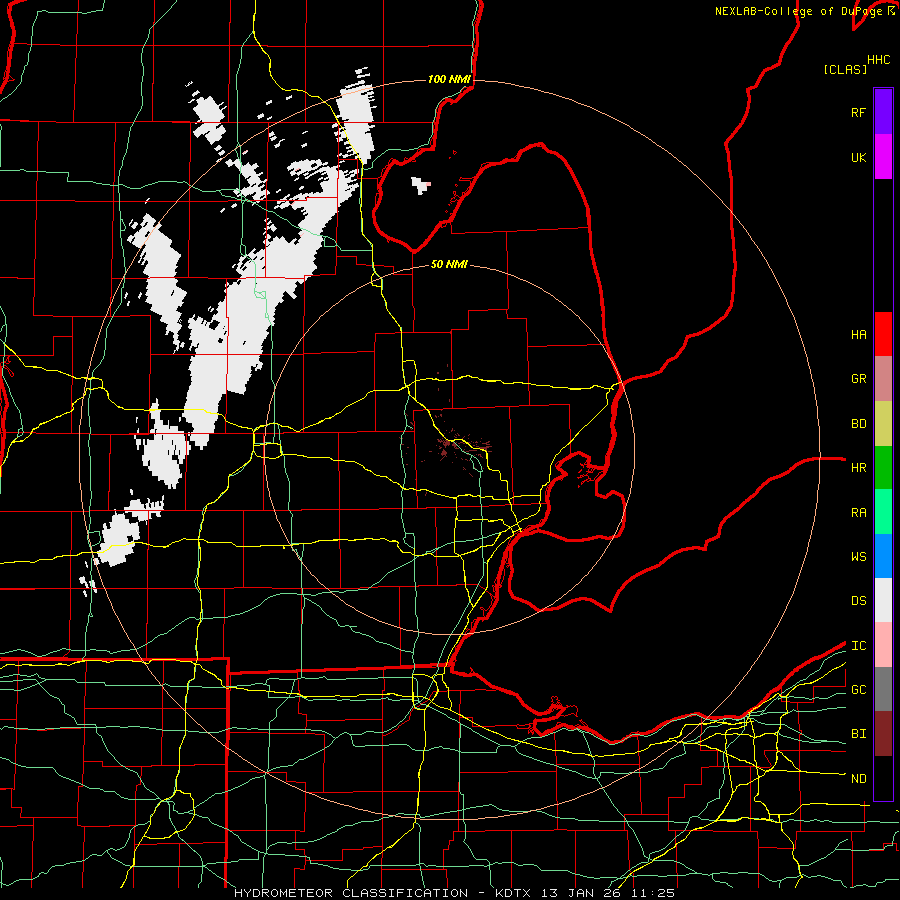900x900 pixels.
Task: Click the BI legend label
Action: click(x=859, y=734)
